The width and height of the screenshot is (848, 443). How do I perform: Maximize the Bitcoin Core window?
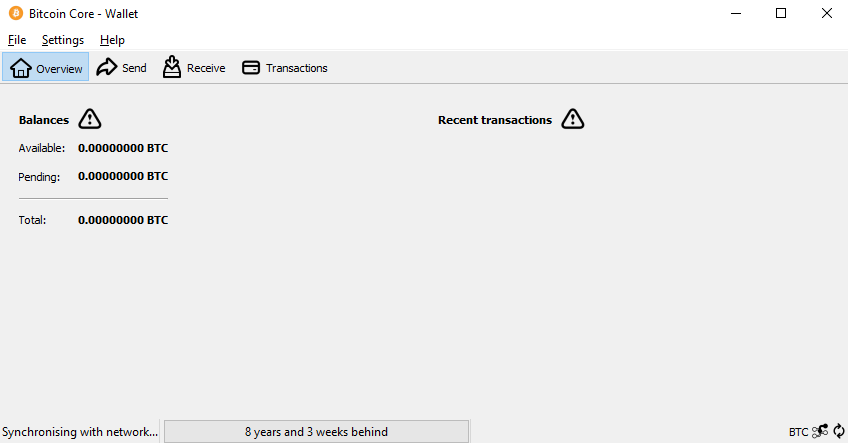pos(781,14)
